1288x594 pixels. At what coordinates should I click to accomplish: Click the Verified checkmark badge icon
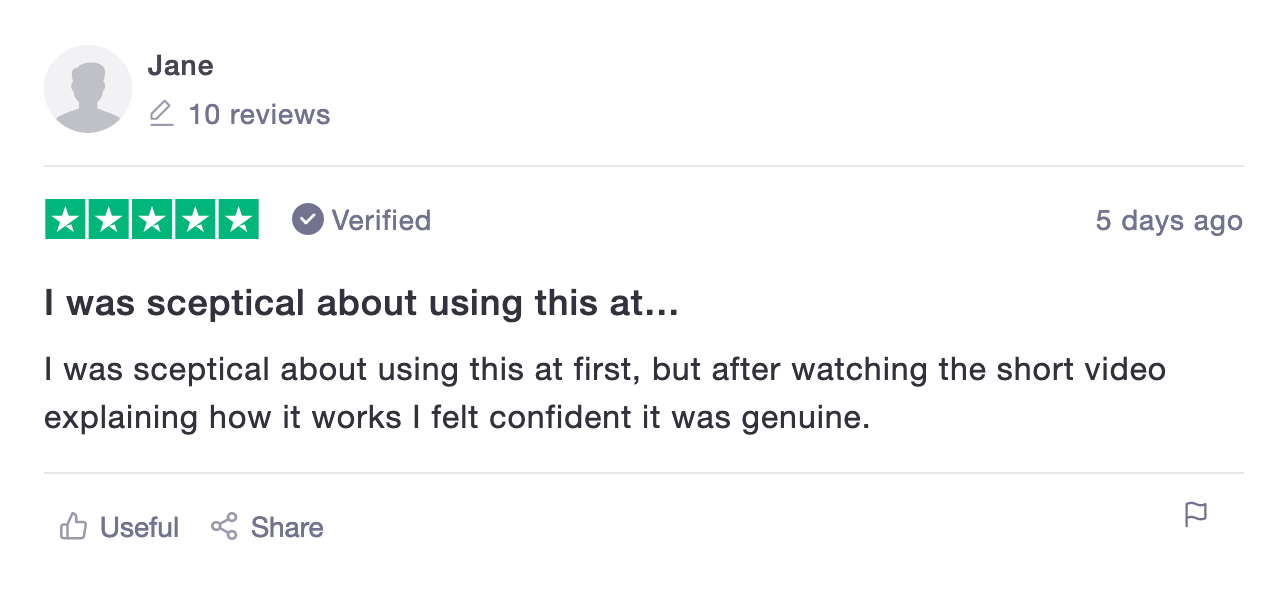coord(308,220)
